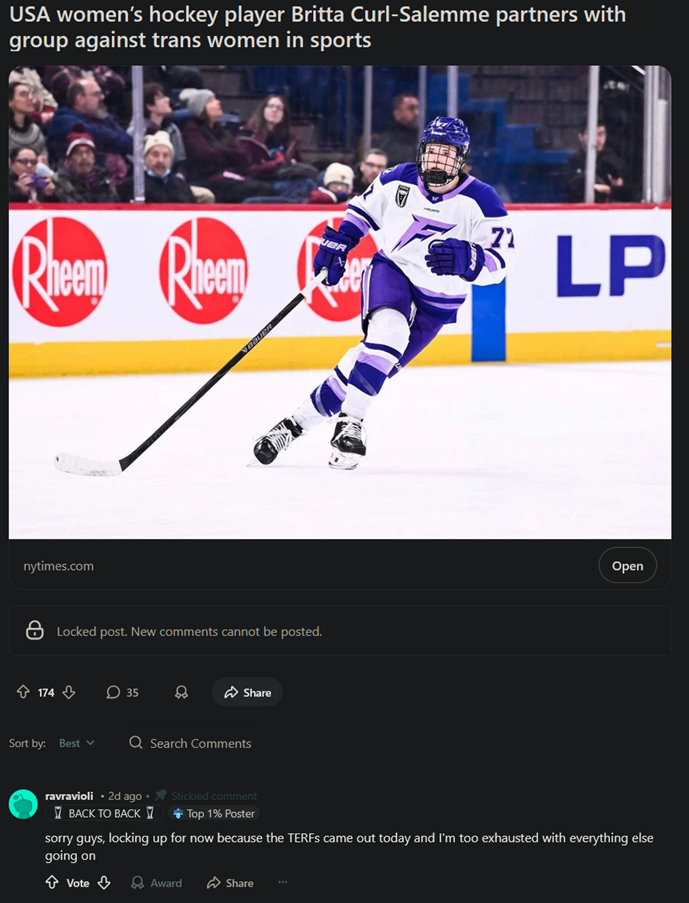
Task: Give an Award to ravravioli's comment
Action: [x=156, y=883]
